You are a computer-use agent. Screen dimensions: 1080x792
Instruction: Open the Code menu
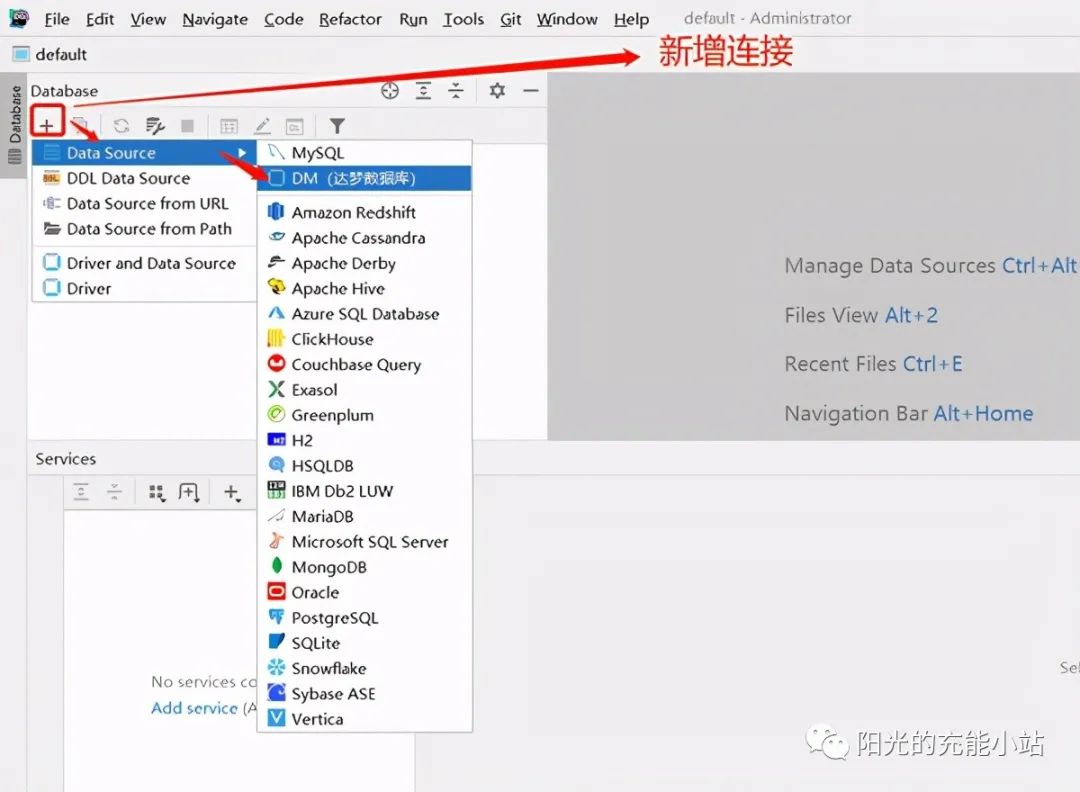point(284,19)
